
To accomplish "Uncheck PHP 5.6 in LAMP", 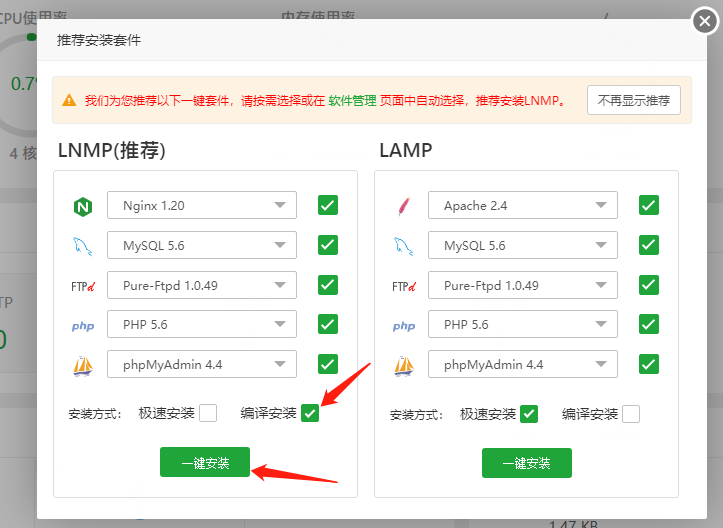I will click(x=649, y=324).
